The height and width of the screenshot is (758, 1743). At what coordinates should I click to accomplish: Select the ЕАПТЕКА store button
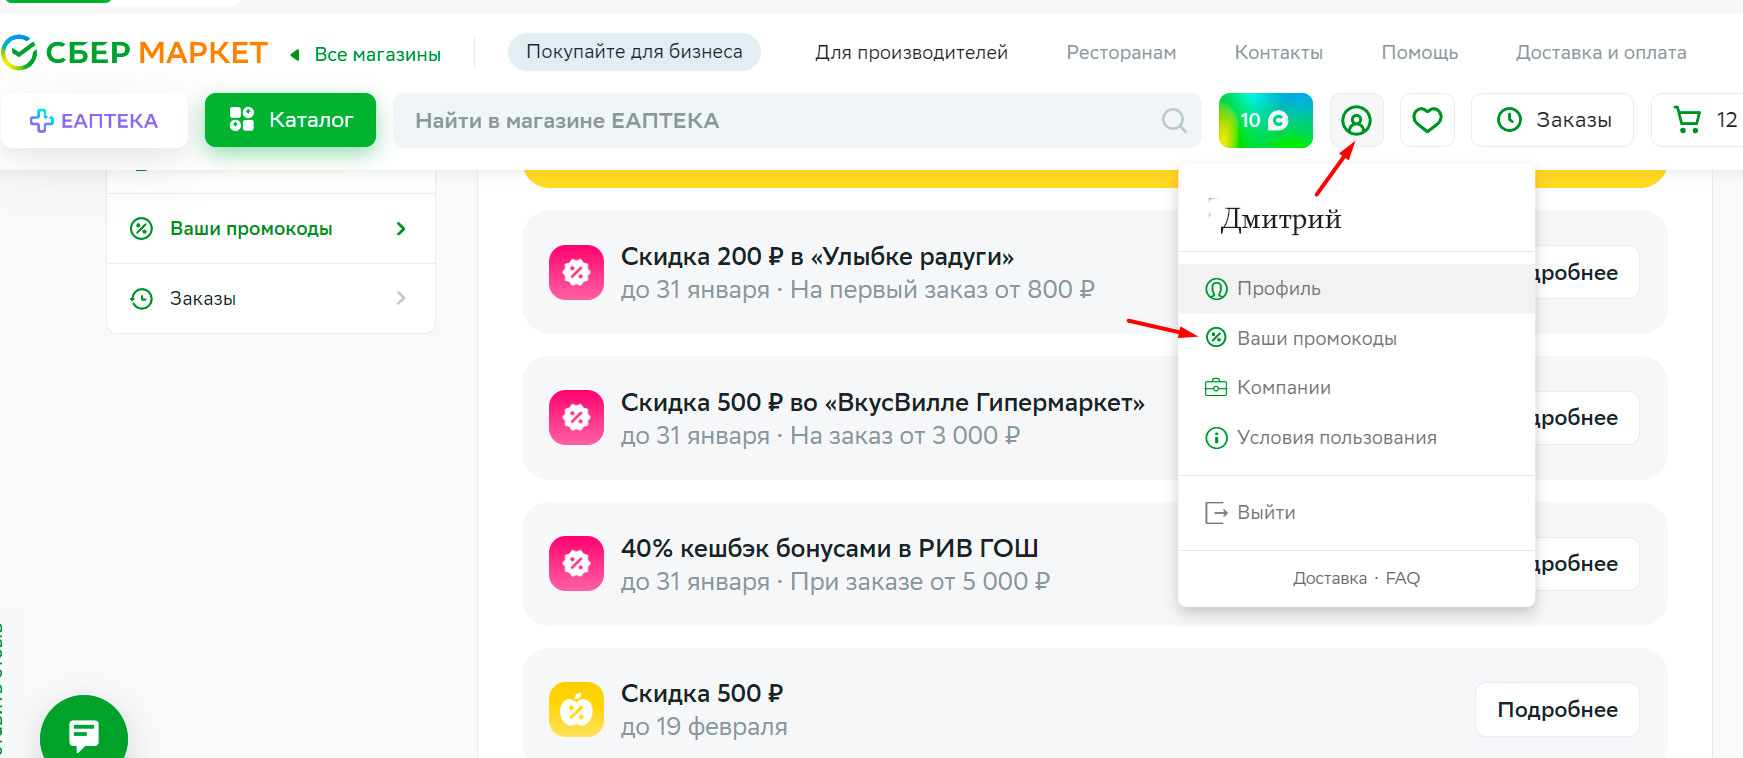click(x=94, y=120)
